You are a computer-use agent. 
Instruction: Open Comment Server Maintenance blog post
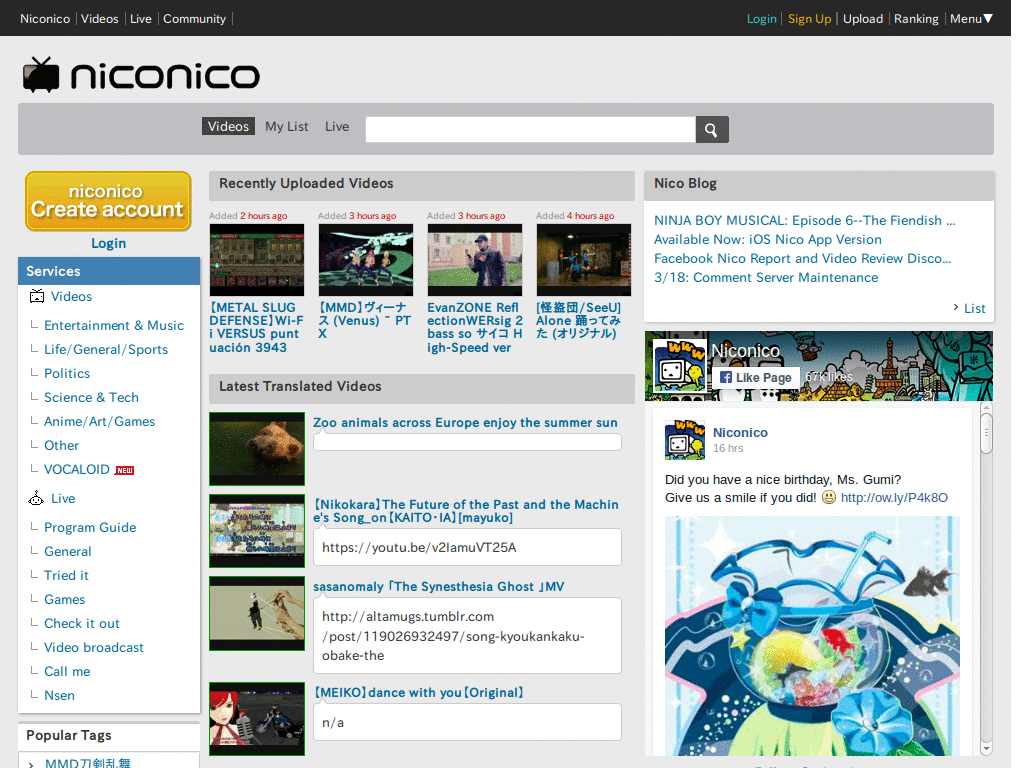[766, 277]
